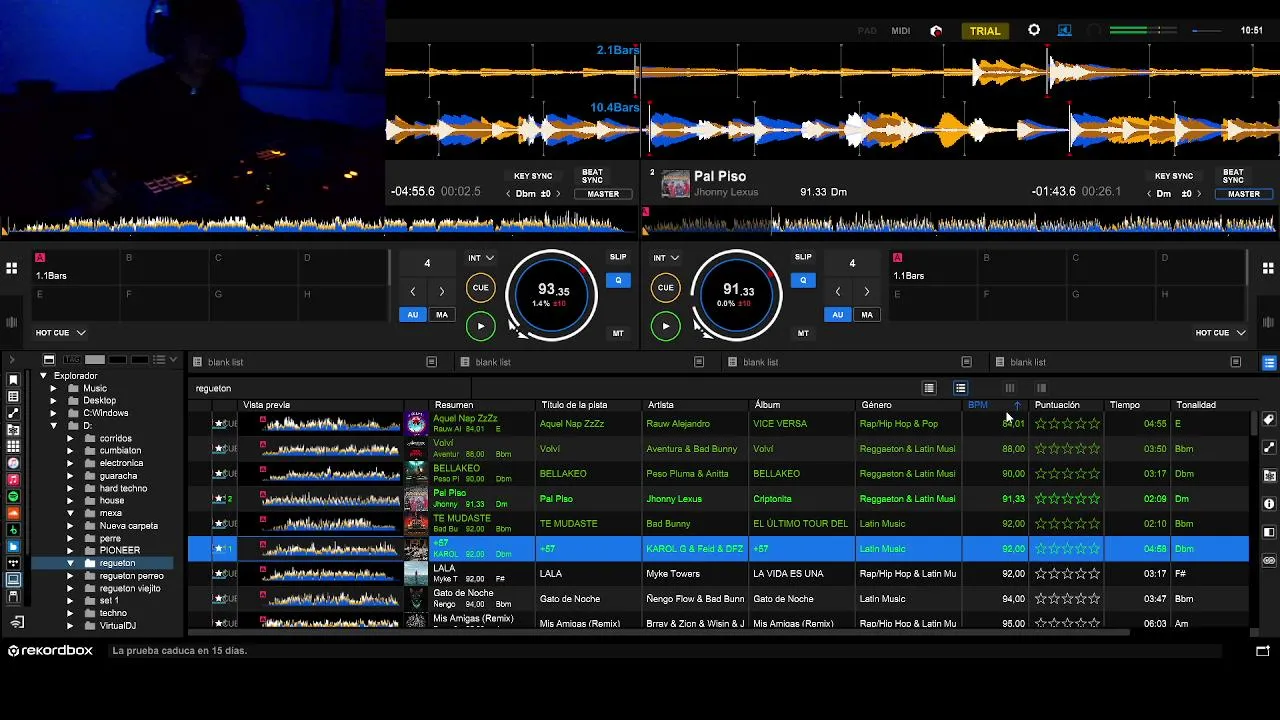Switch to artwork list view icon
This screenshot has width=1280, height=720.
point(929,388)
